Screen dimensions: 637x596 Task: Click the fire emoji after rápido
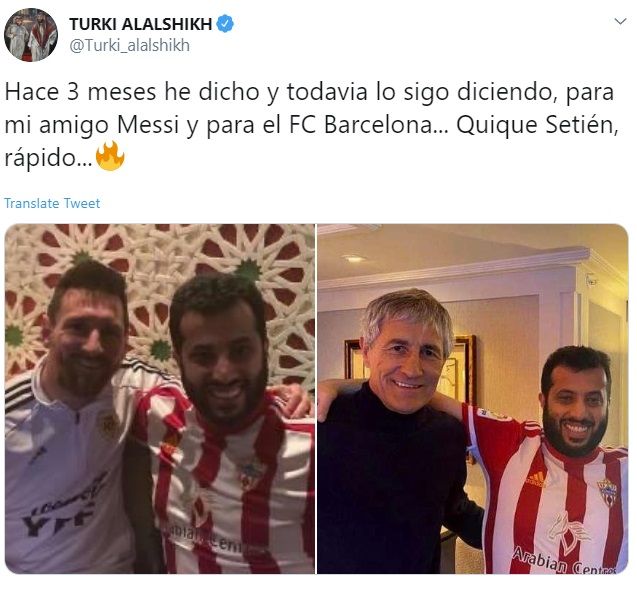tap(110, 156)
